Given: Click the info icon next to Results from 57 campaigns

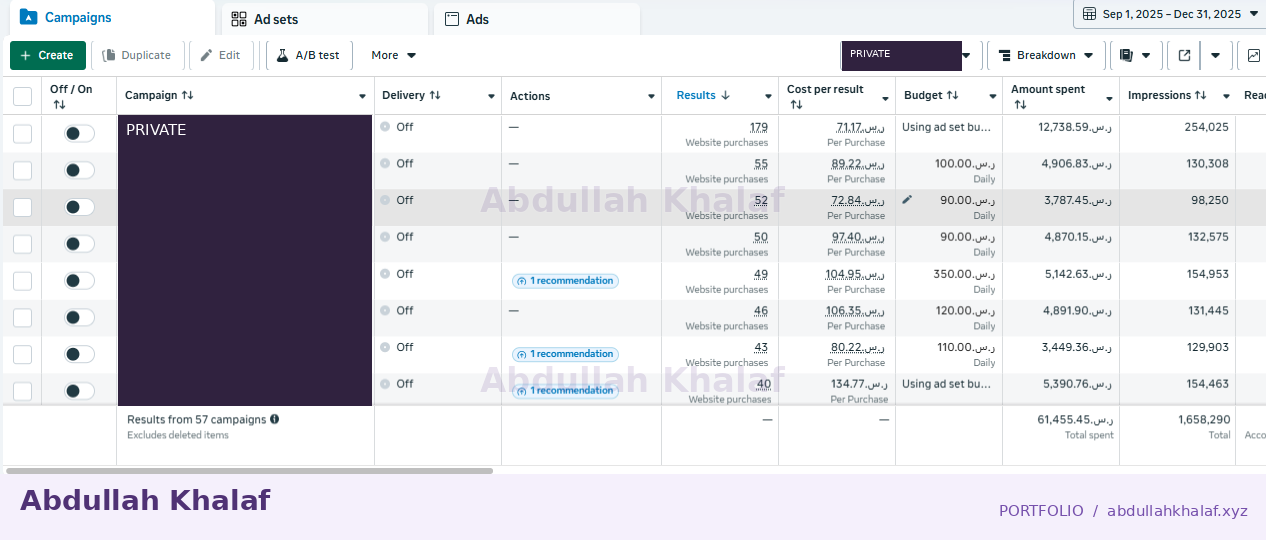Looking at the screenshot, I should [275, 419].
